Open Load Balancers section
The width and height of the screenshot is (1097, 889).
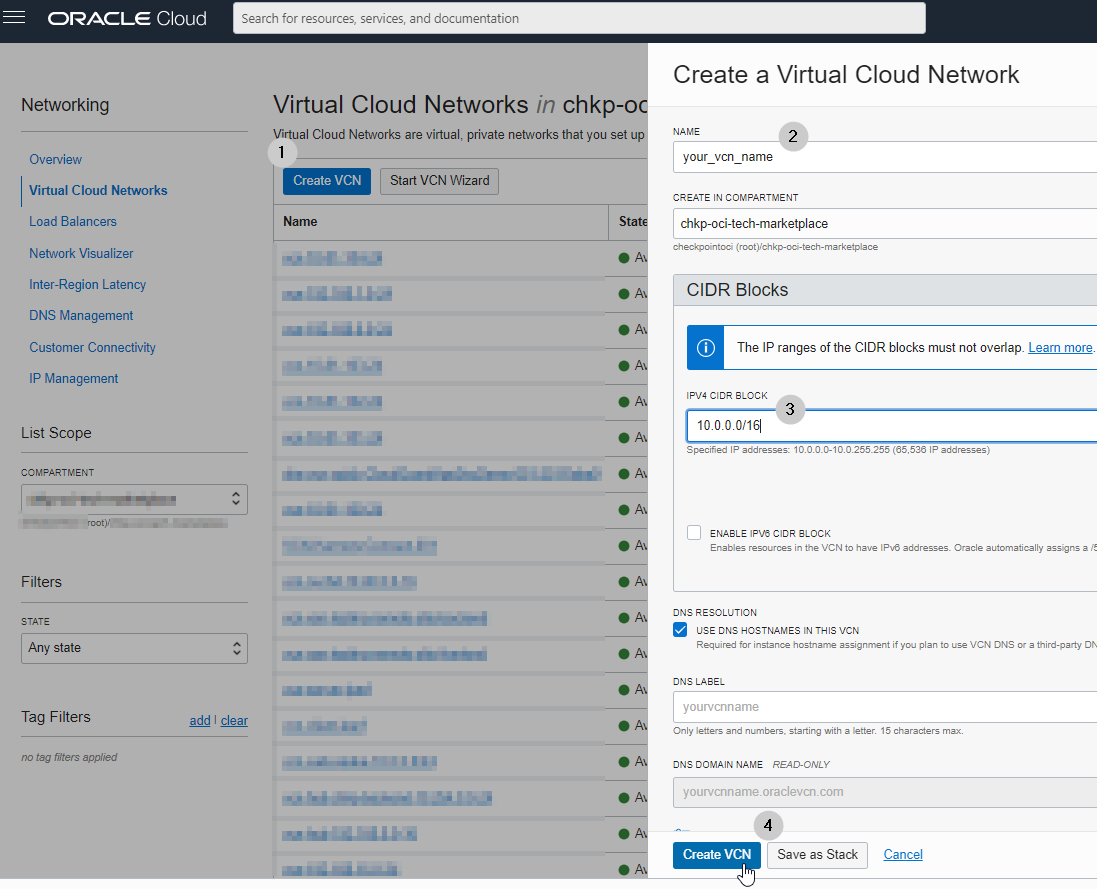point(73,222)
